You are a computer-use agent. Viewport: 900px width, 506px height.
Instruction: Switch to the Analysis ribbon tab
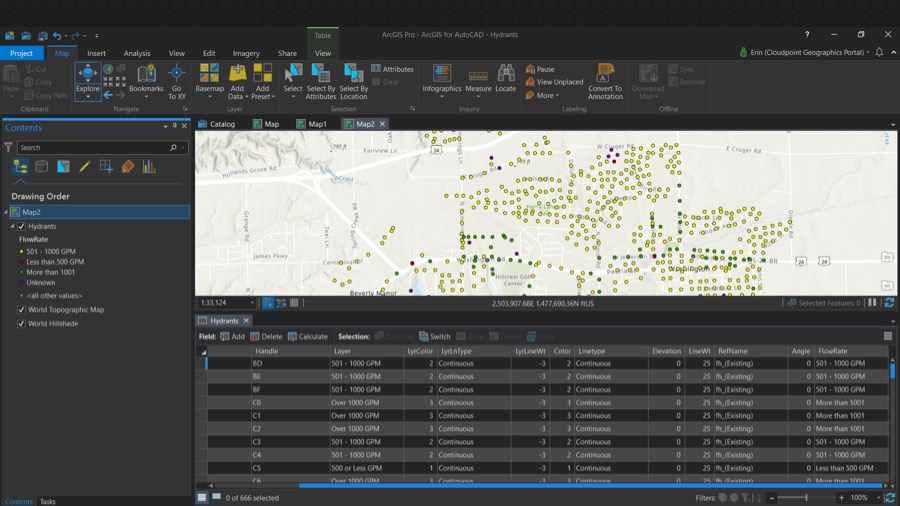click(x=137, y=53)
